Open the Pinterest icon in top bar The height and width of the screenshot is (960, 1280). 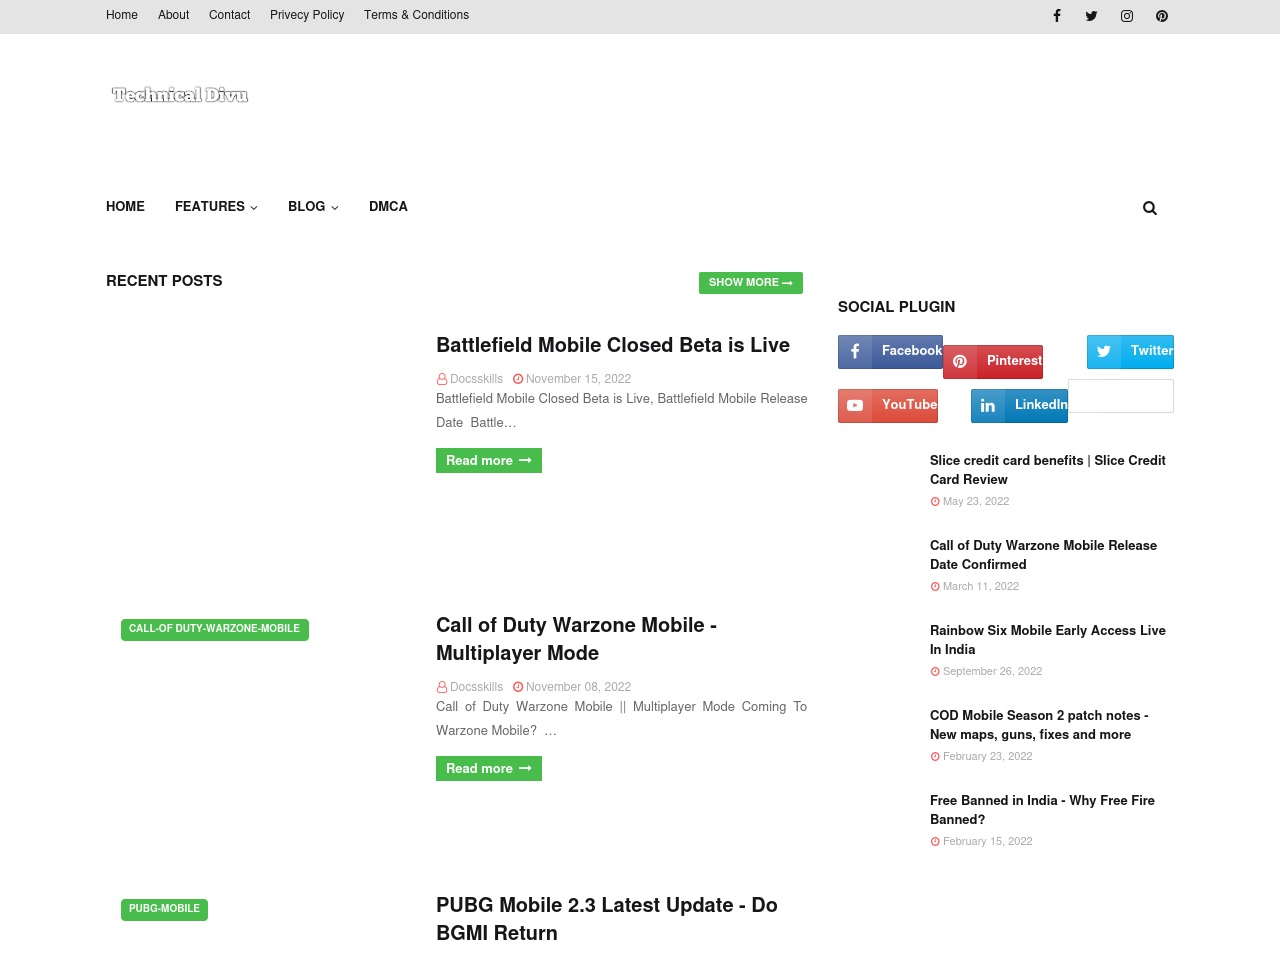coord(1162,15)
